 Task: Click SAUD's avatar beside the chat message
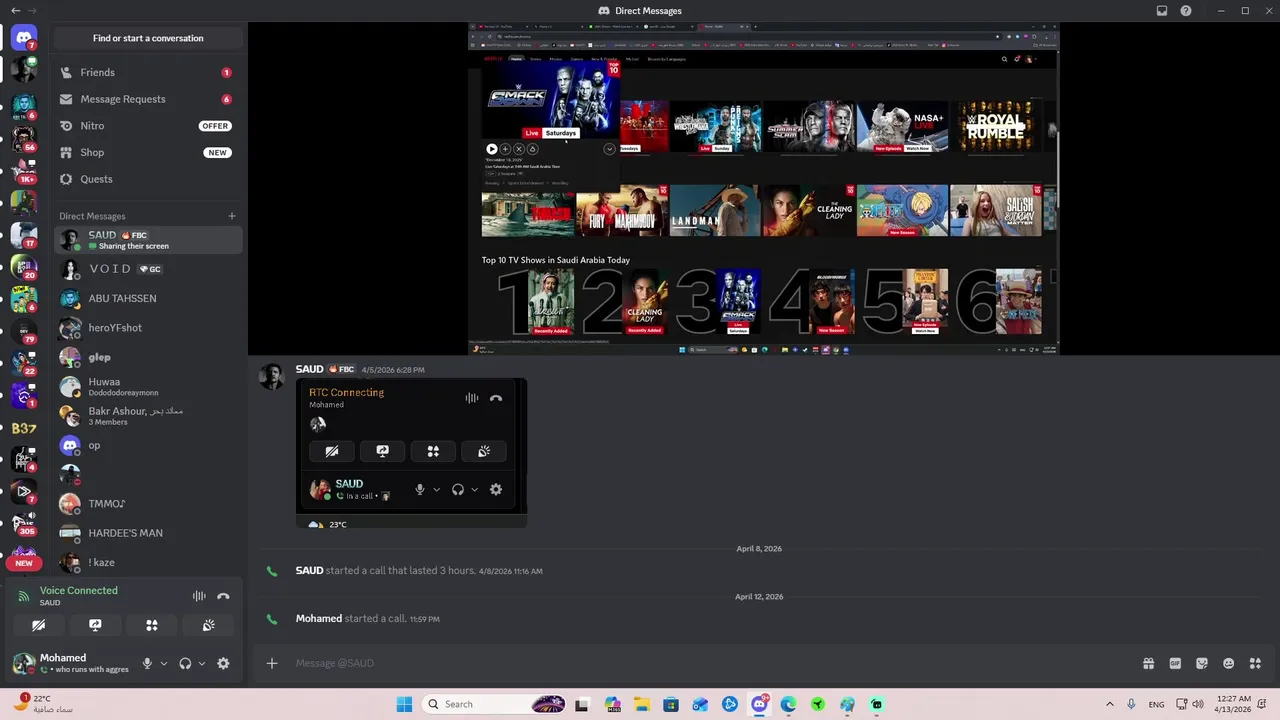tap(271, 377)
